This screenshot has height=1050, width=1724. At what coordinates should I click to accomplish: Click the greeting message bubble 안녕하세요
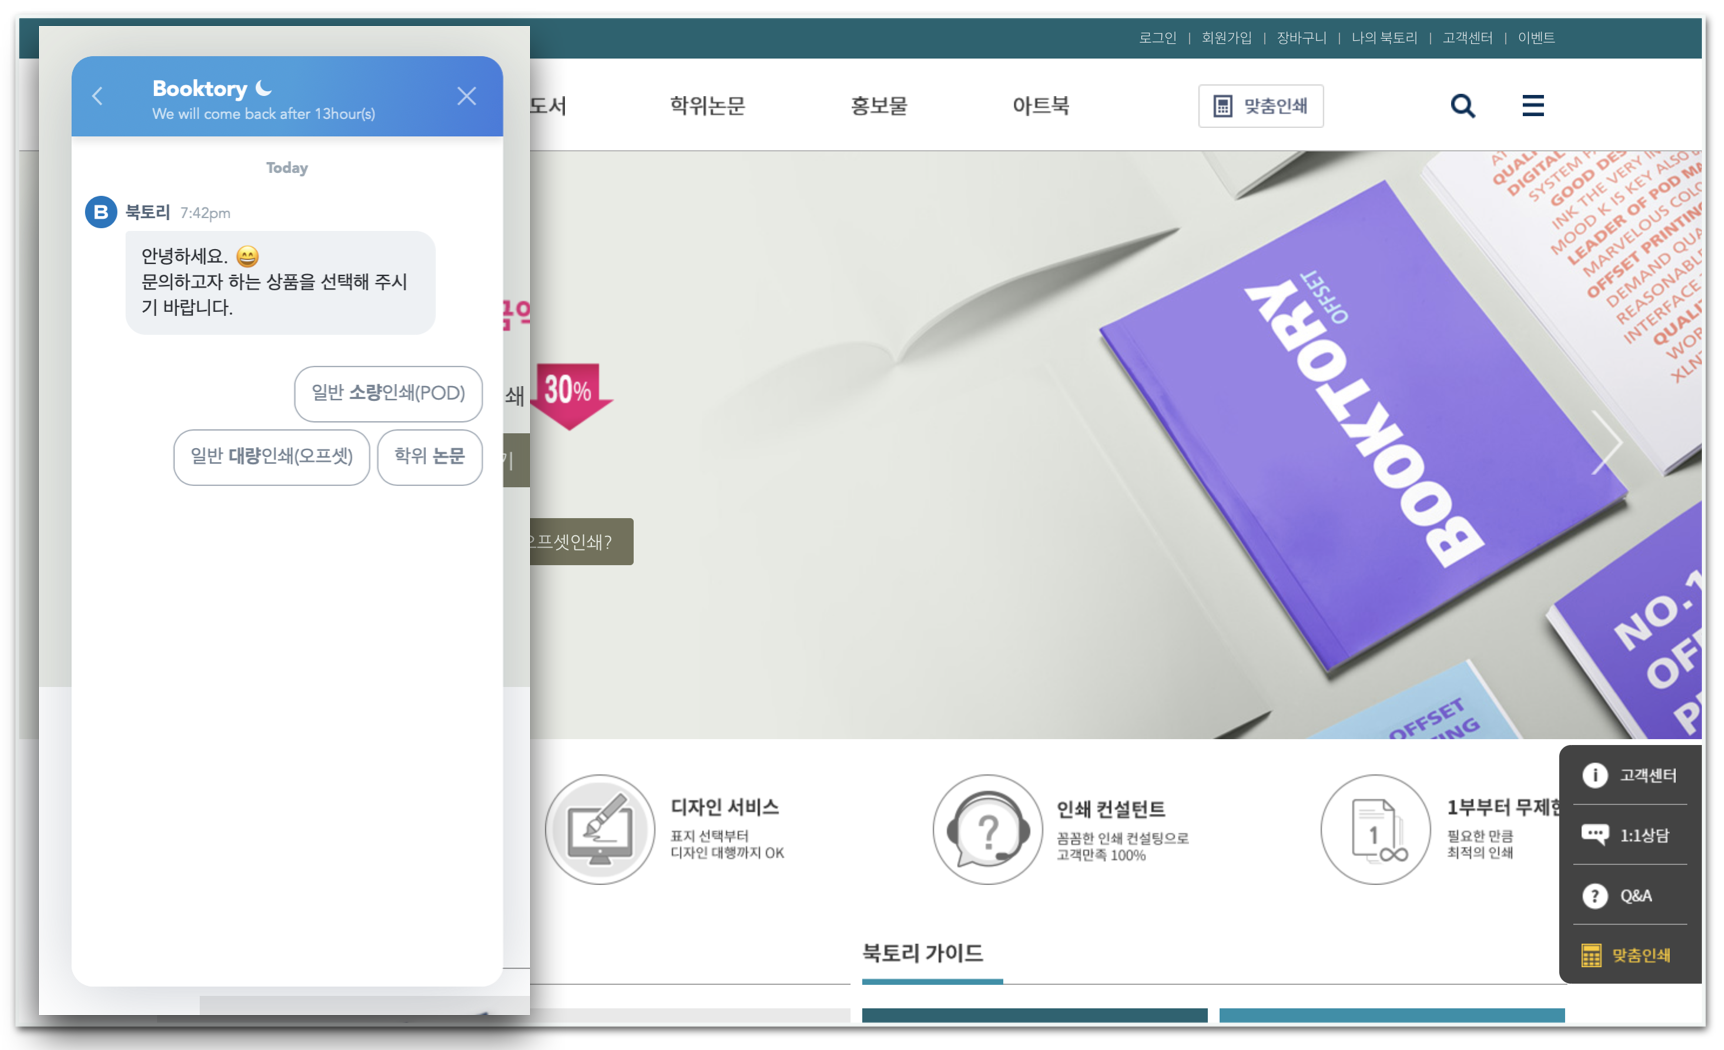pos(280,282)
